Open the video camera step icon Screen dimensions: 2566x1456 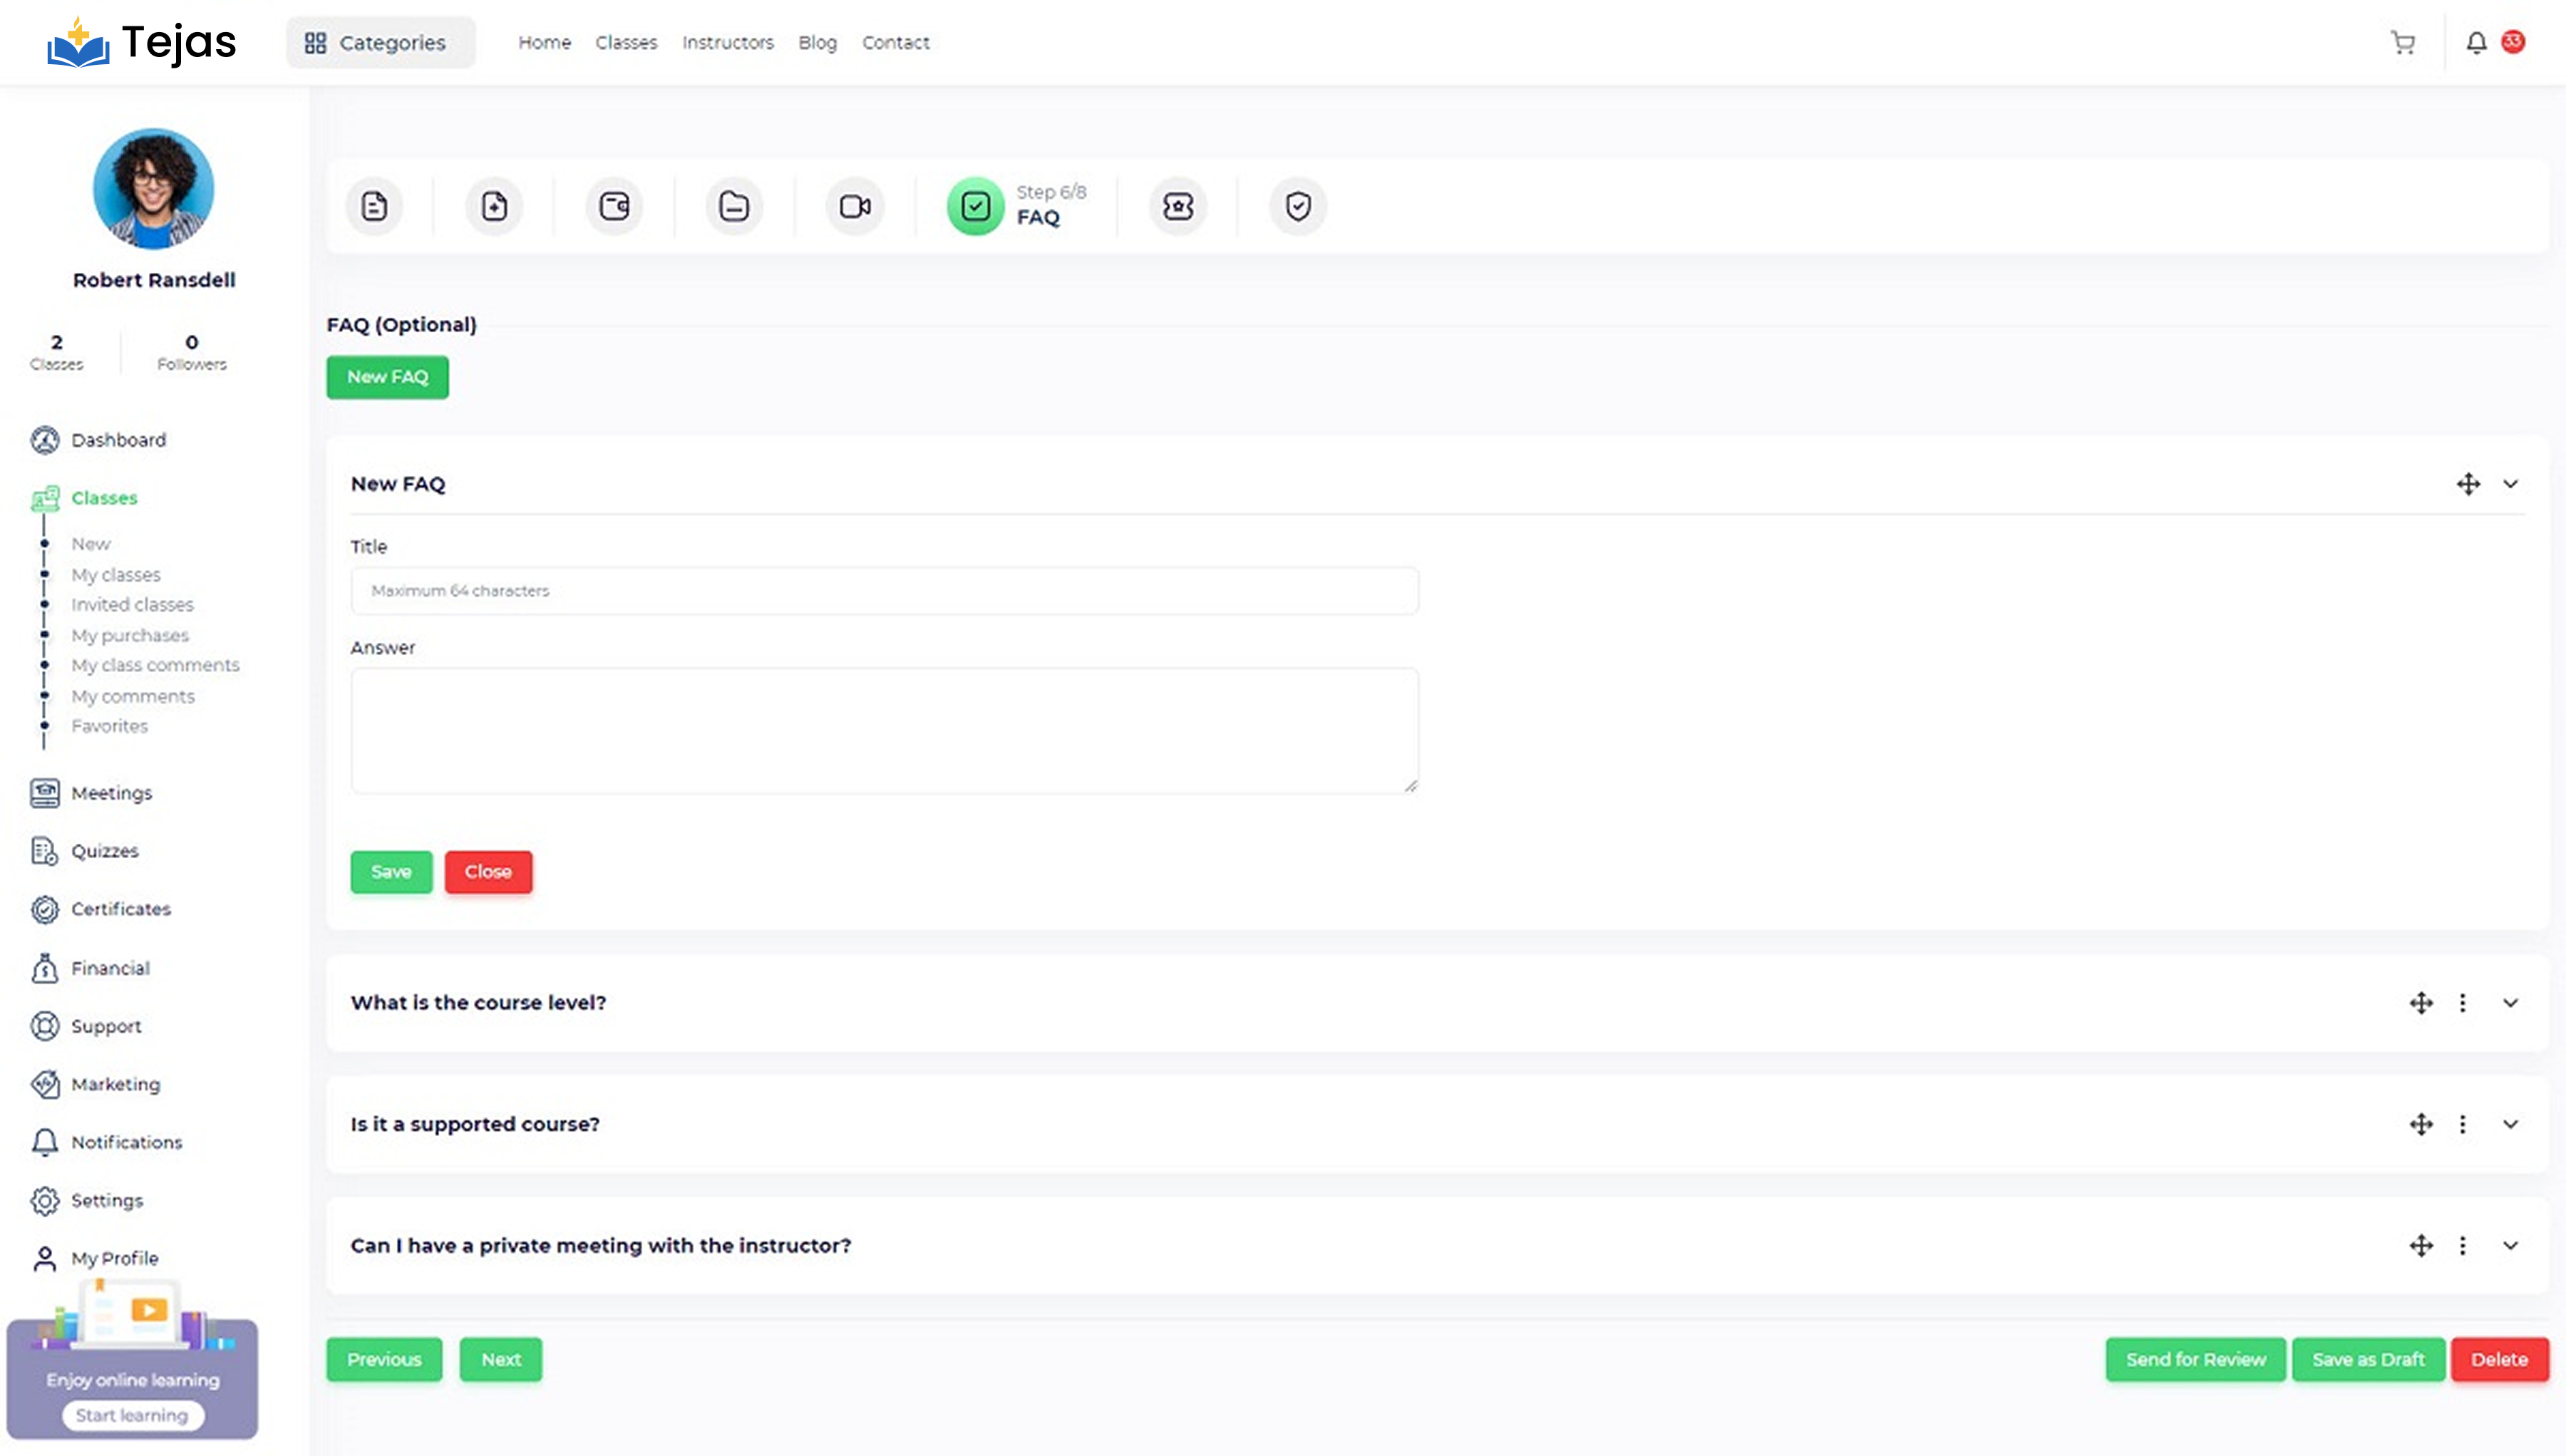coord(854,206)
